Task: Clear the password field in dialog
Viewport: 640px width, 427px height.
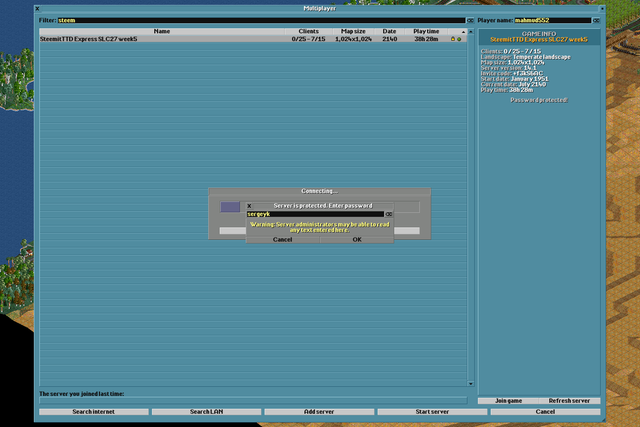Action: (x=389, y=214)
